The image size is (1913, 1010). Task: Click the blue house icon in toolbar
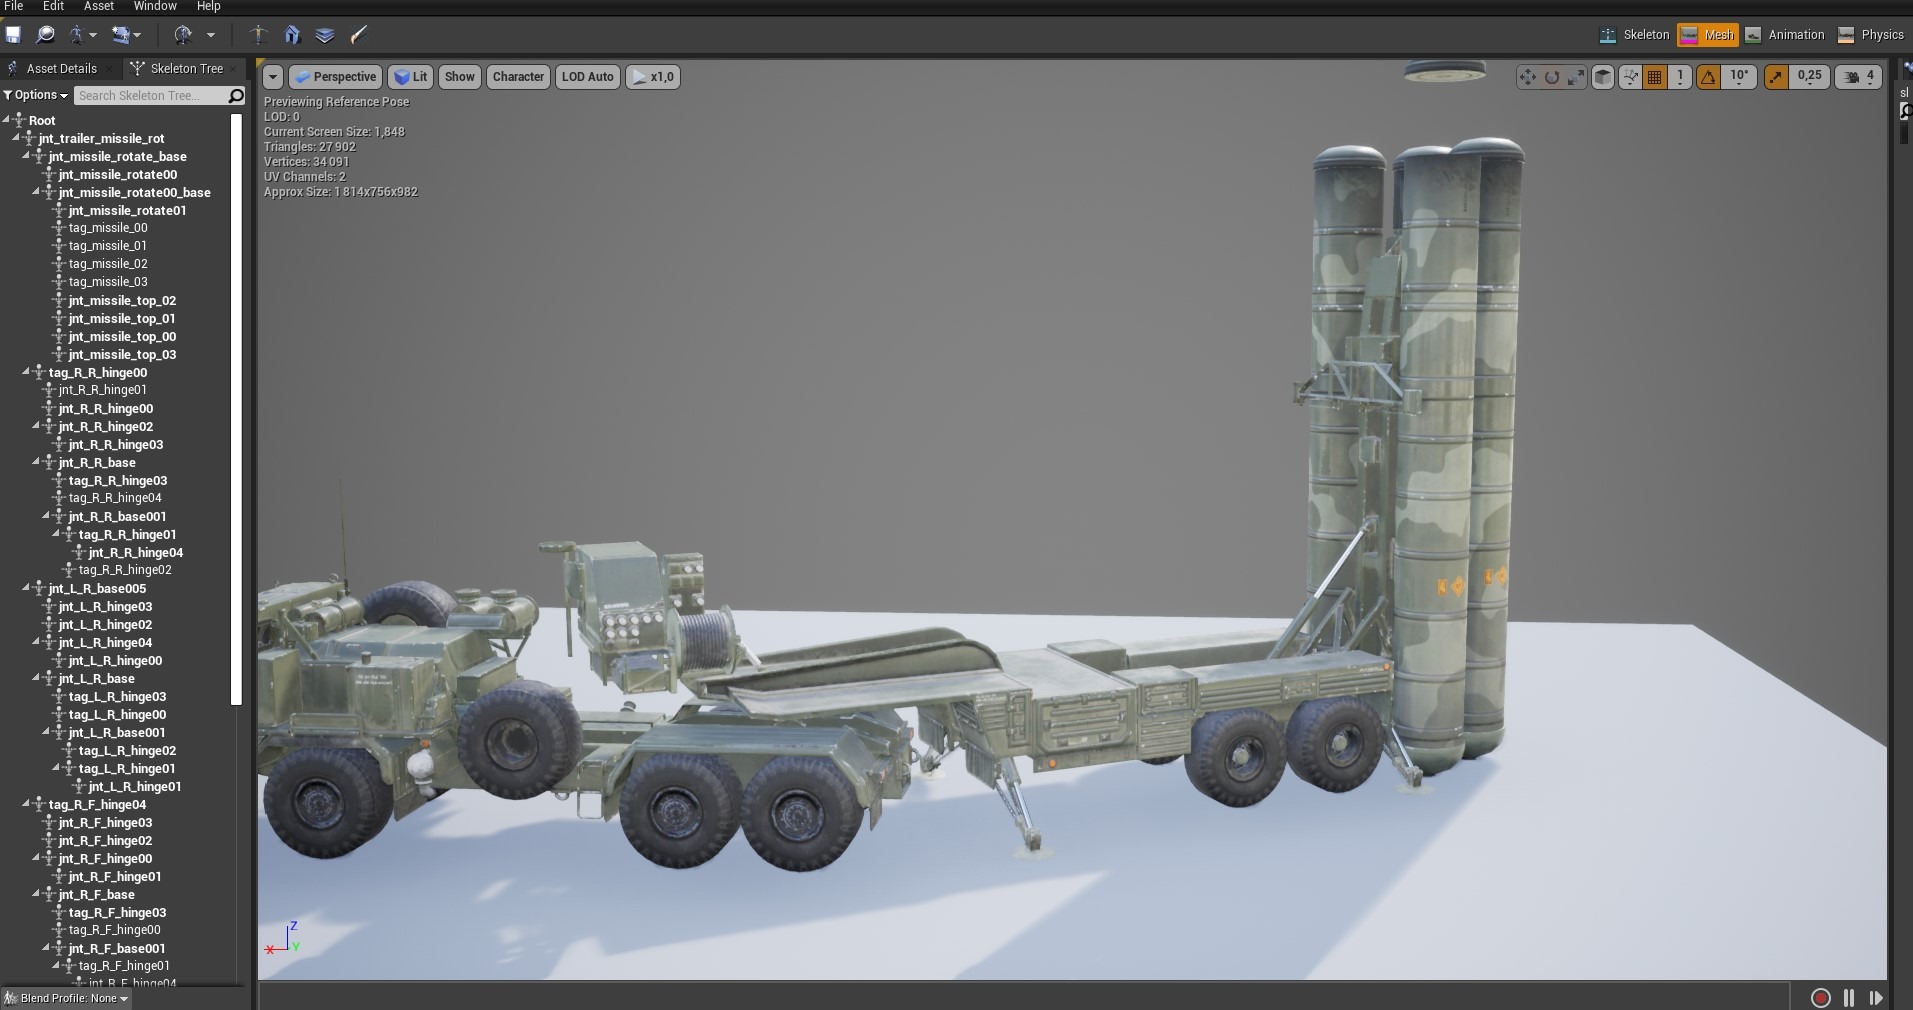click(292, 35)
